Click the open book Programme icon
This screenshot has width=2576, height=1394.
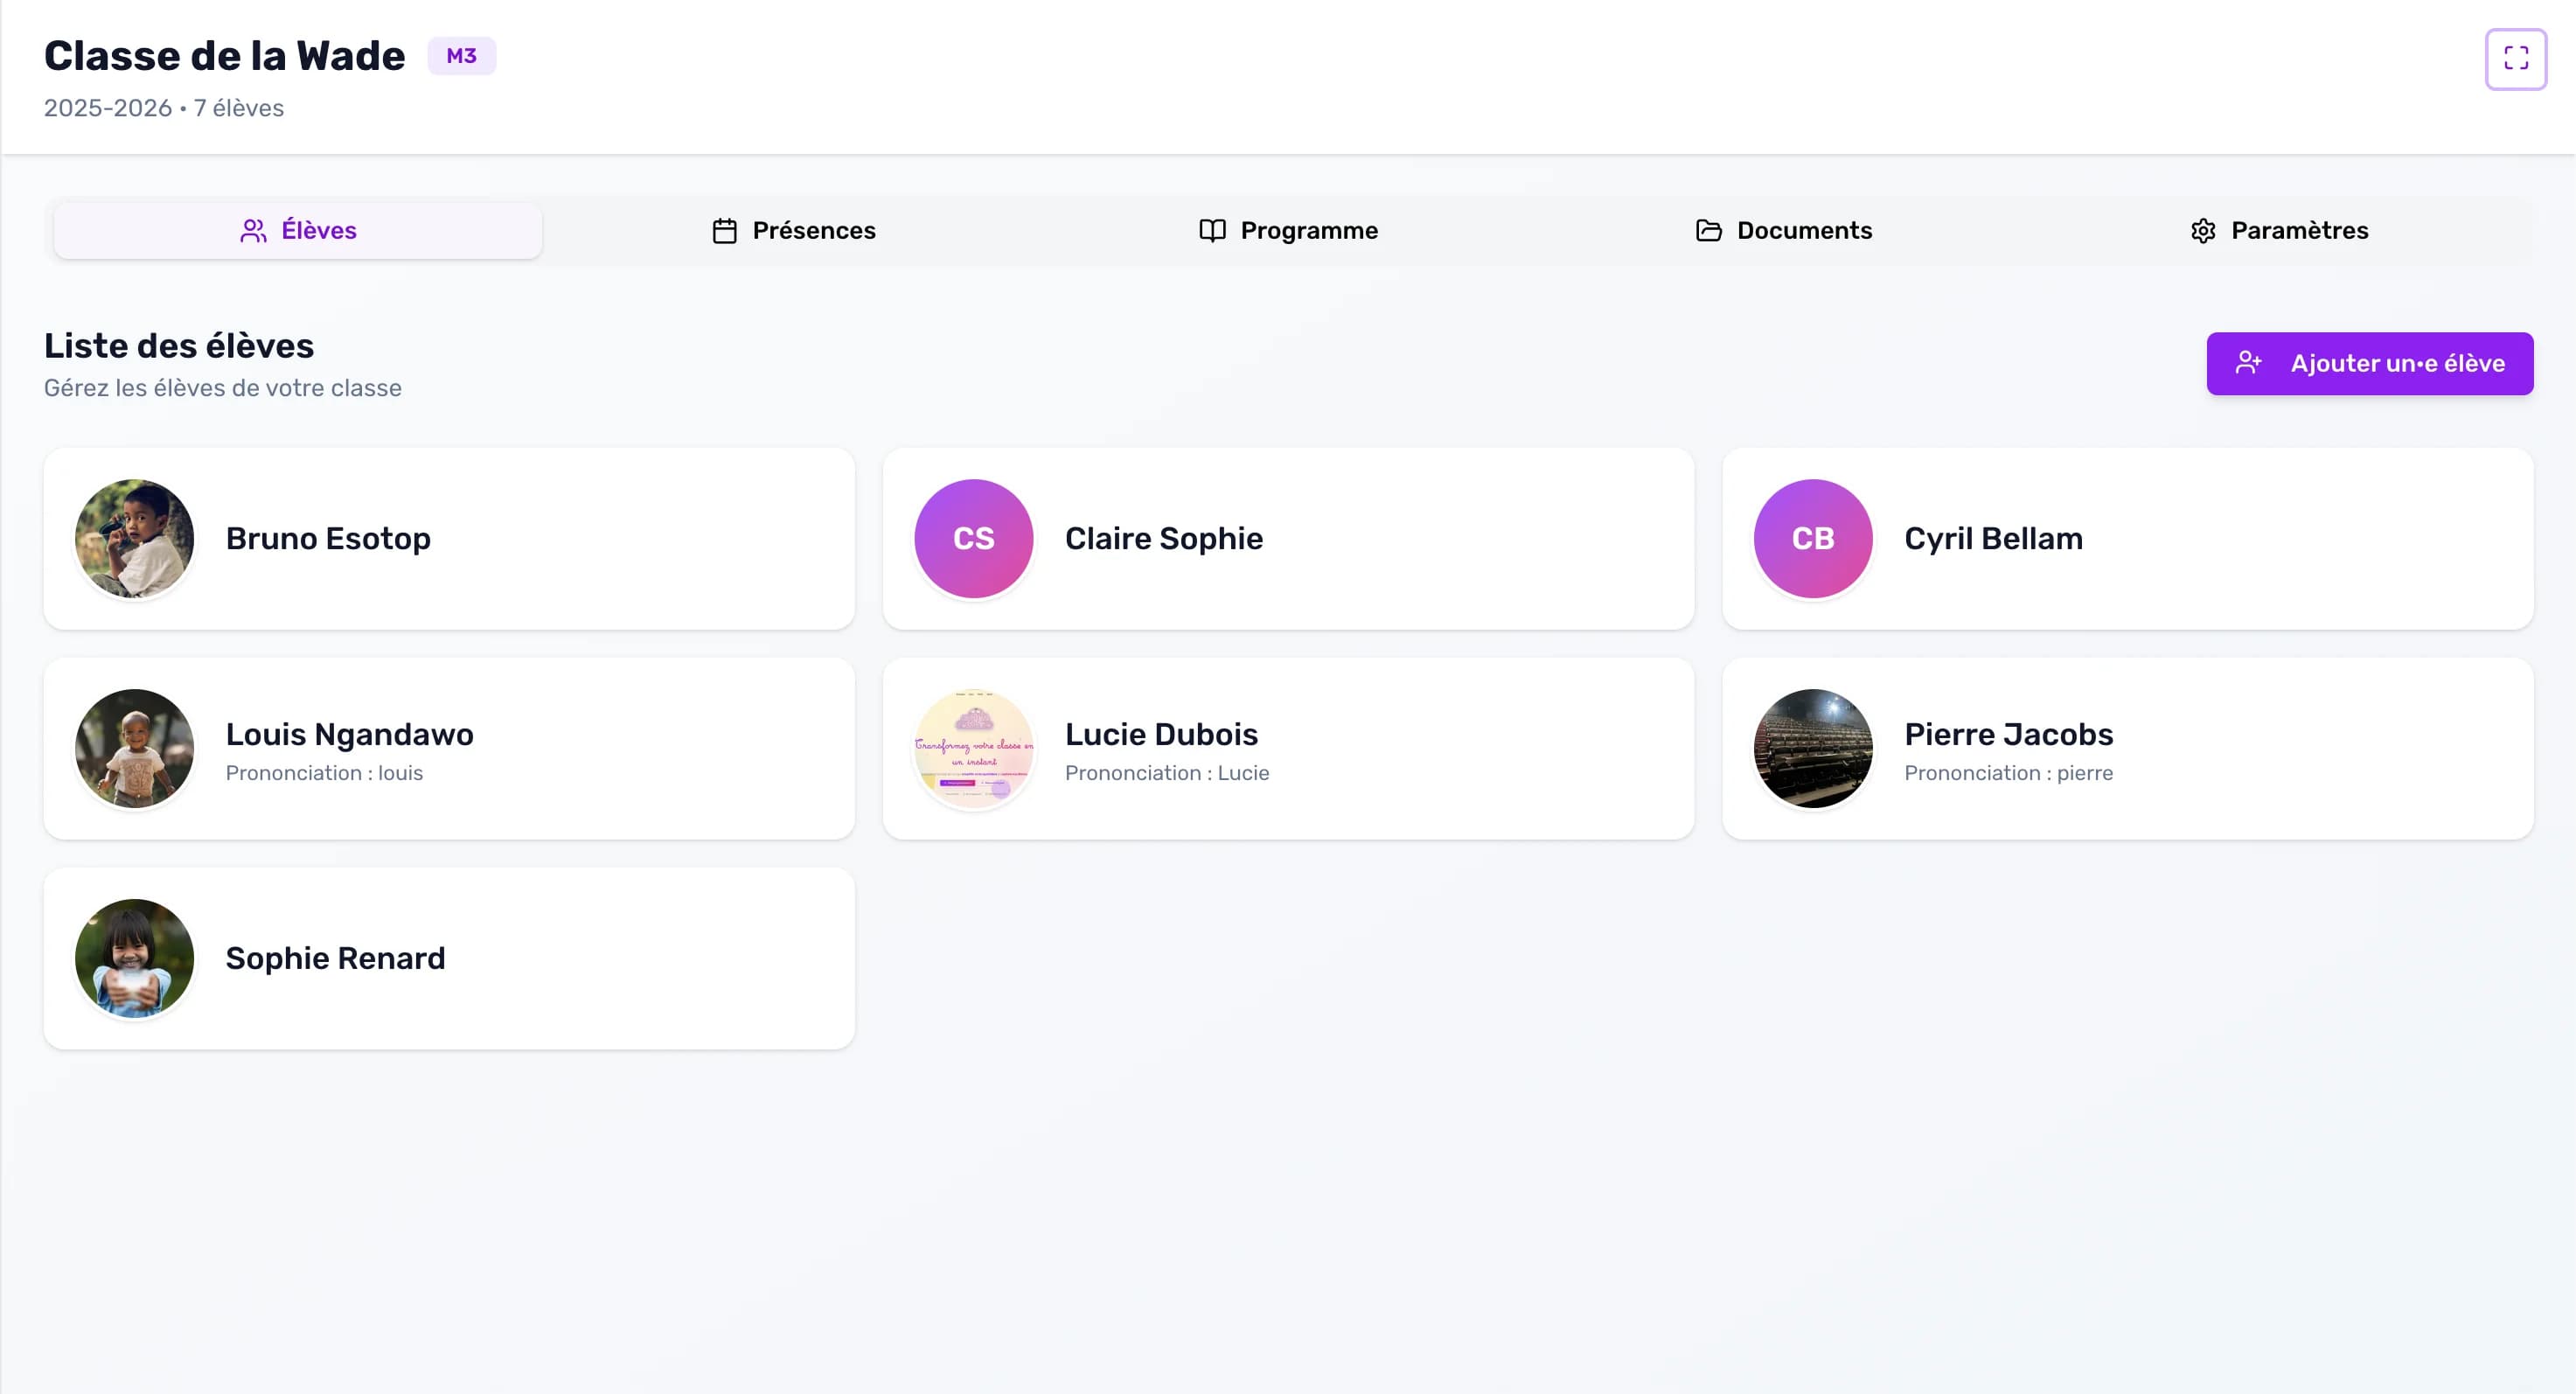(1212, 231)
